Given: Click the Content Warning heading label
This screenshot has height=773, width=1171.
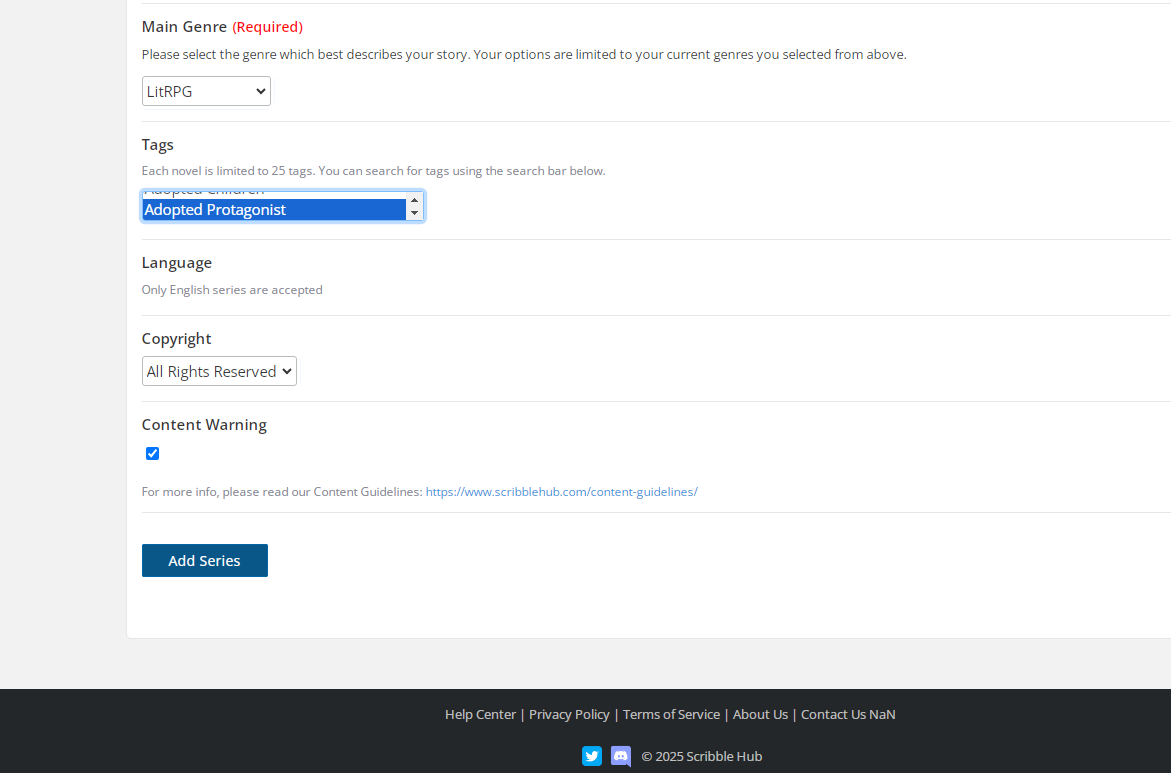Looking at the screenshot, I should coord(204,425).
